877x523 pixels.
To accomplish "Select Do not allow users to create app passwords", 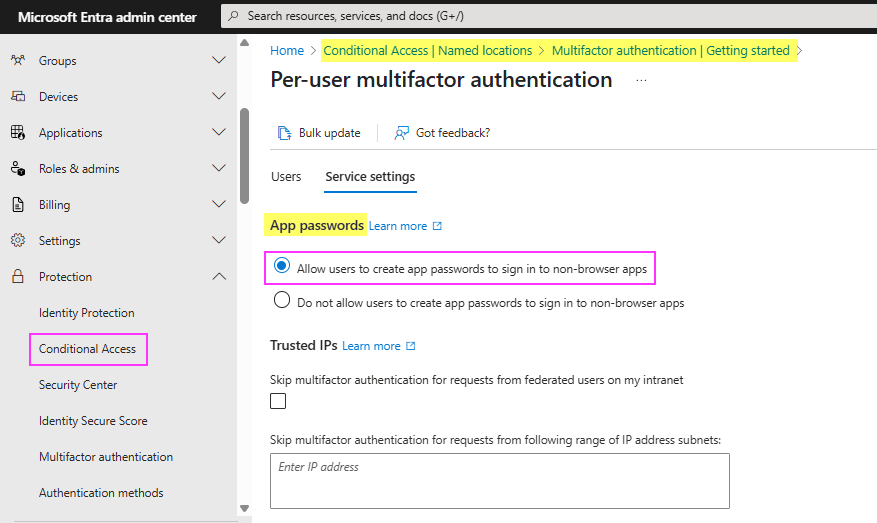I will click(282, 300).
